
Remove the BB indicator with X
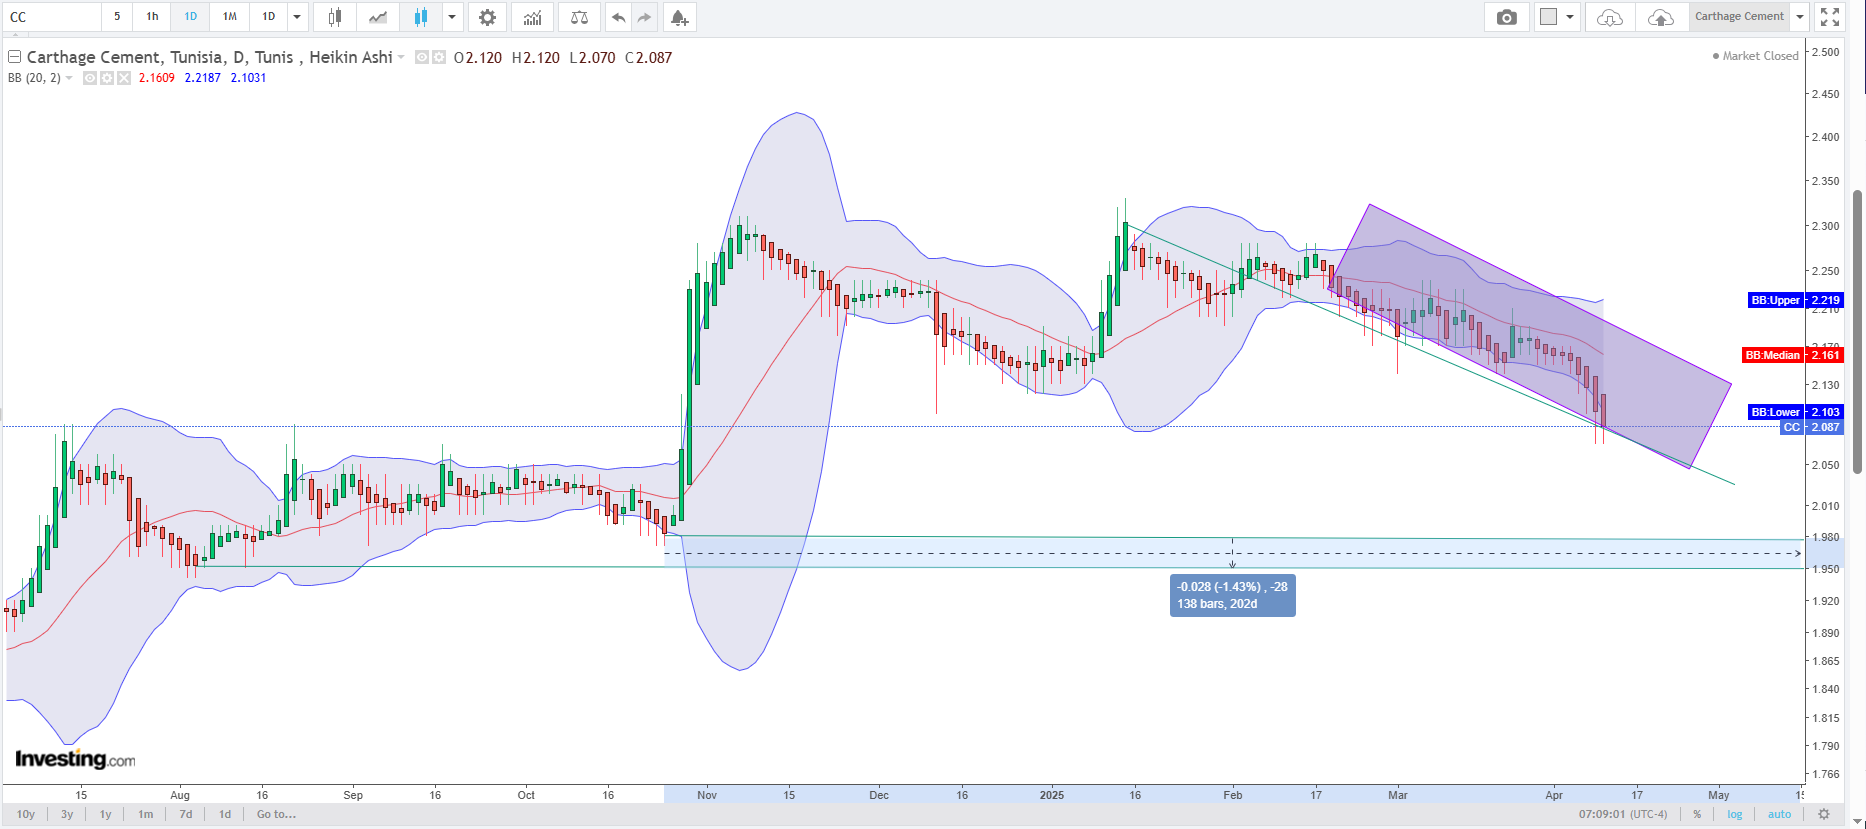[x=124, y=78]
